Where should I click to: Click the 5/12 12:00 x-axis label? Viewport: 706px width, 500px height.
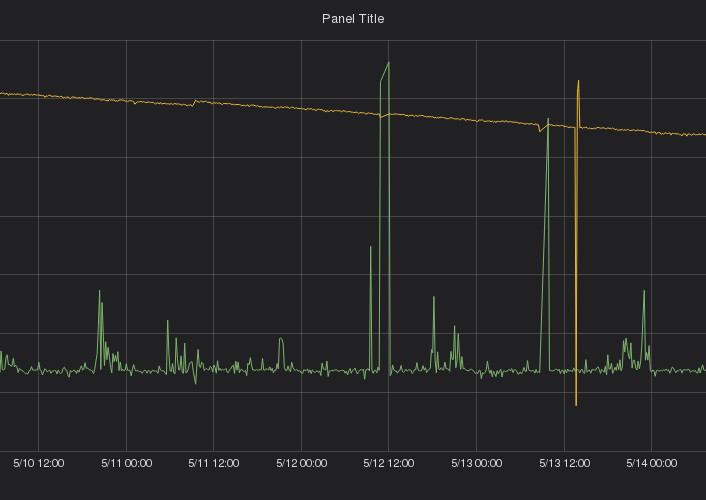389,463
